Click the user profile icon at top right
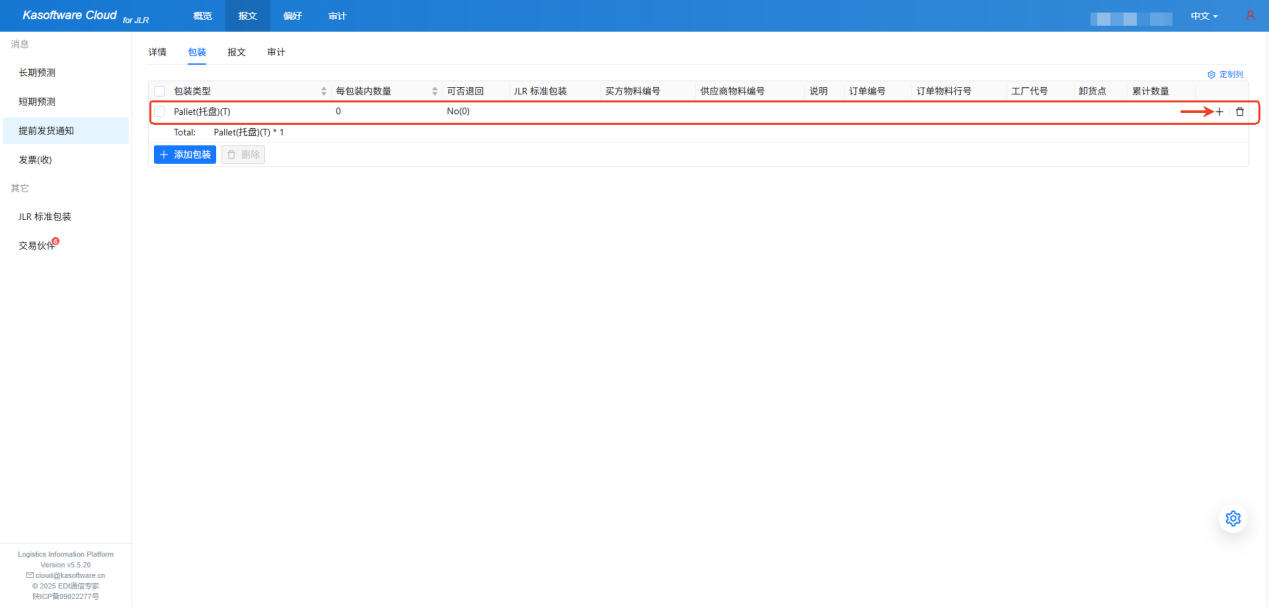 1250,16
